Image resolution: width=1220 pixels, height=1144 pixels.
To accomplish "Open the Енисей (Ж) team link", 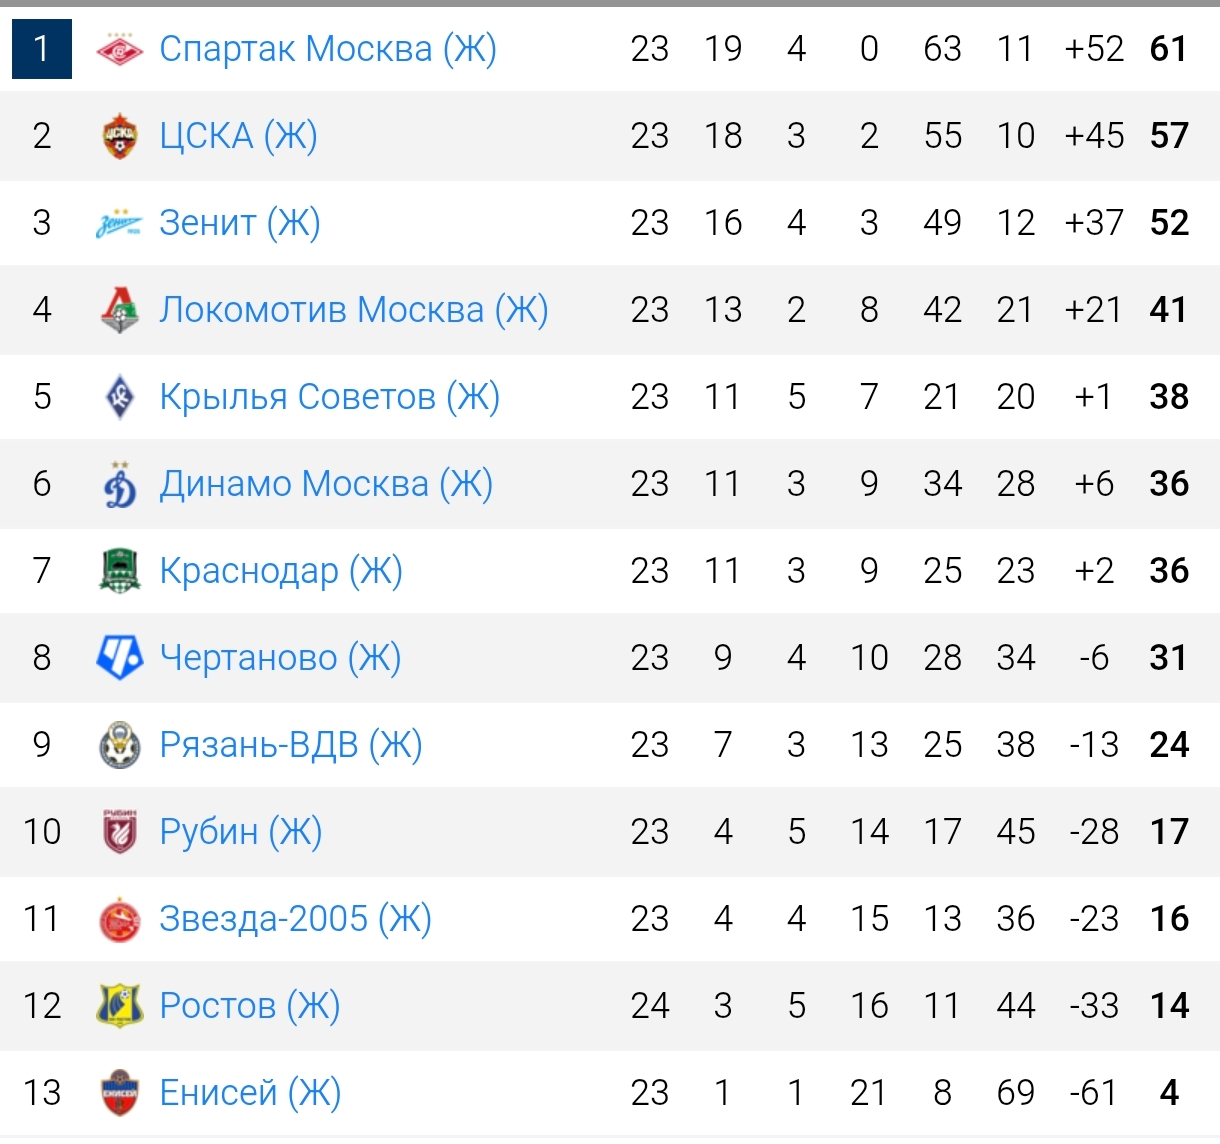I will pos(250,1093).
